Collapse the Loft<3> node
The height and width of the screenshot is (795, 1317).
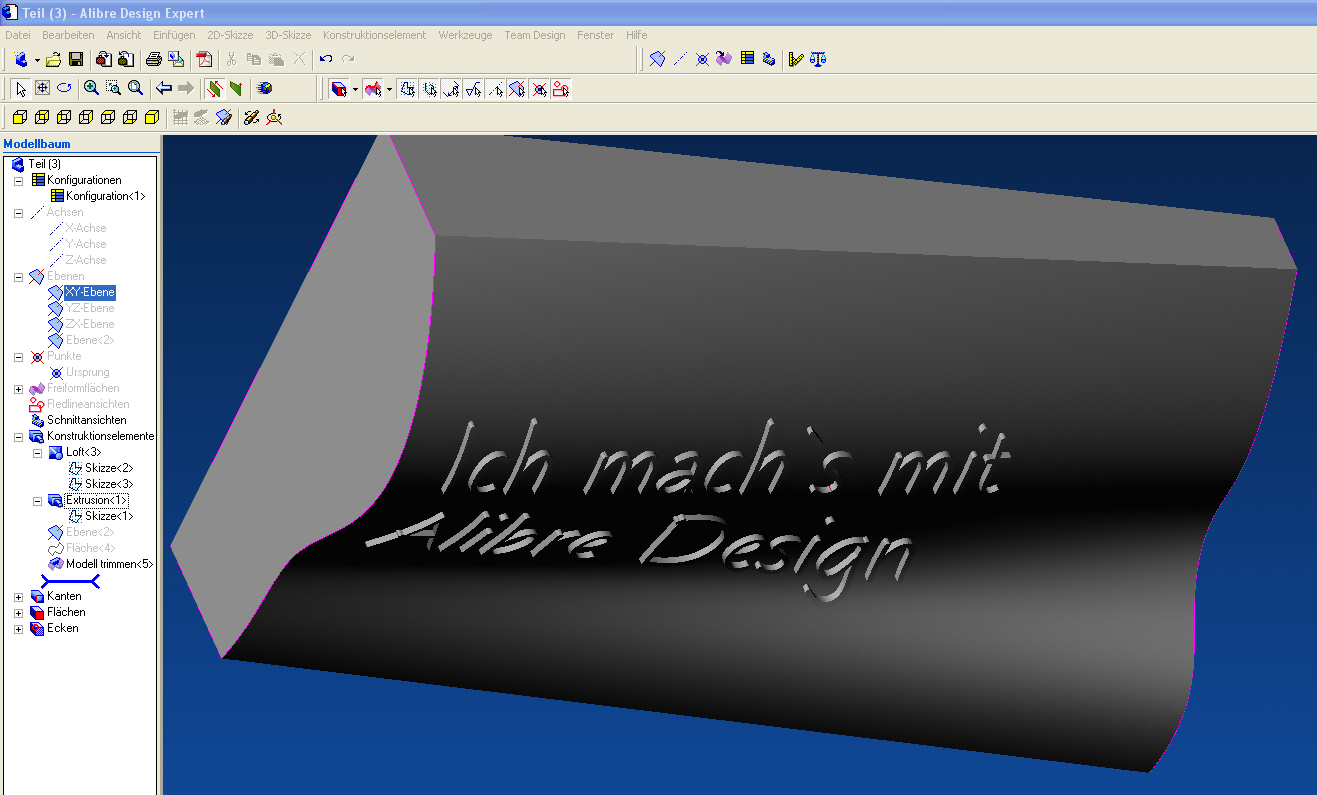click(x=38, y=452)
